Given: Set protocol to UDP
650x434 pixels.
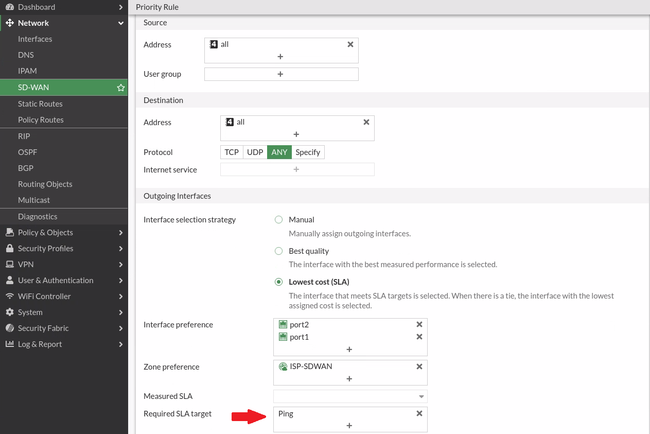Looking at the screenshot, I should coord(255,152).
